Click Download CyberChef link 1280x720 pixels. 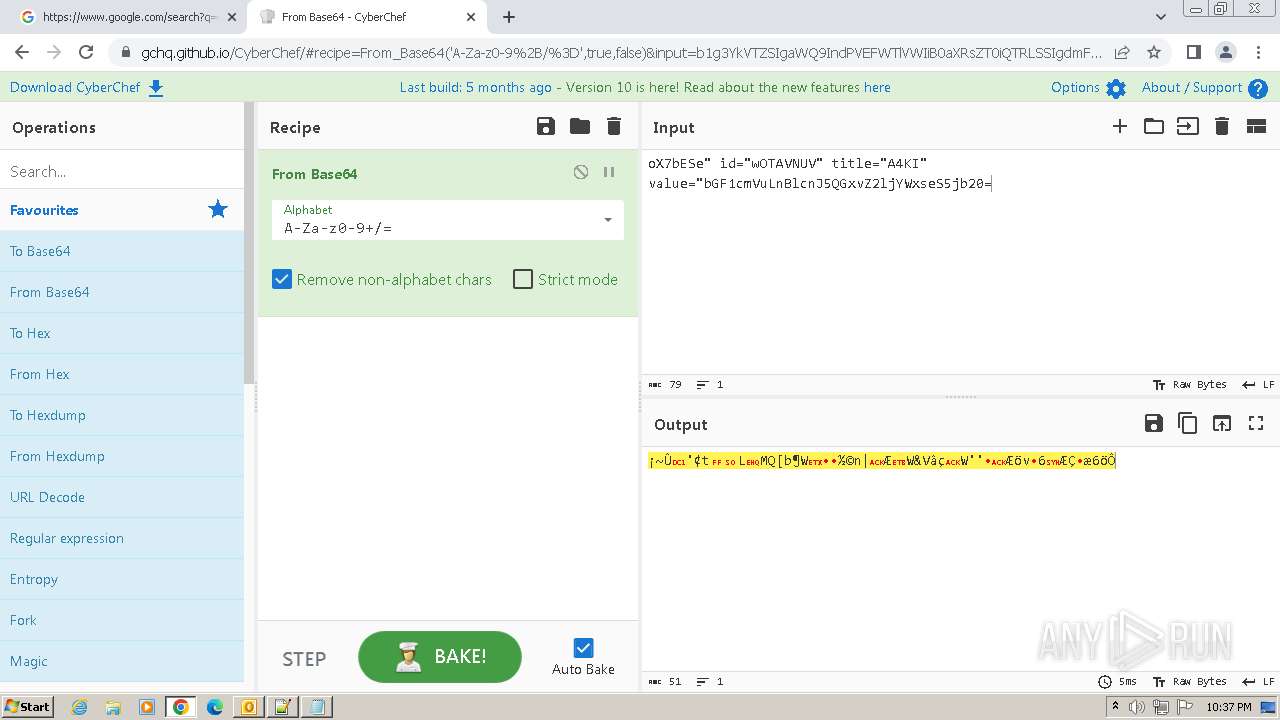(x=86, y=87)
